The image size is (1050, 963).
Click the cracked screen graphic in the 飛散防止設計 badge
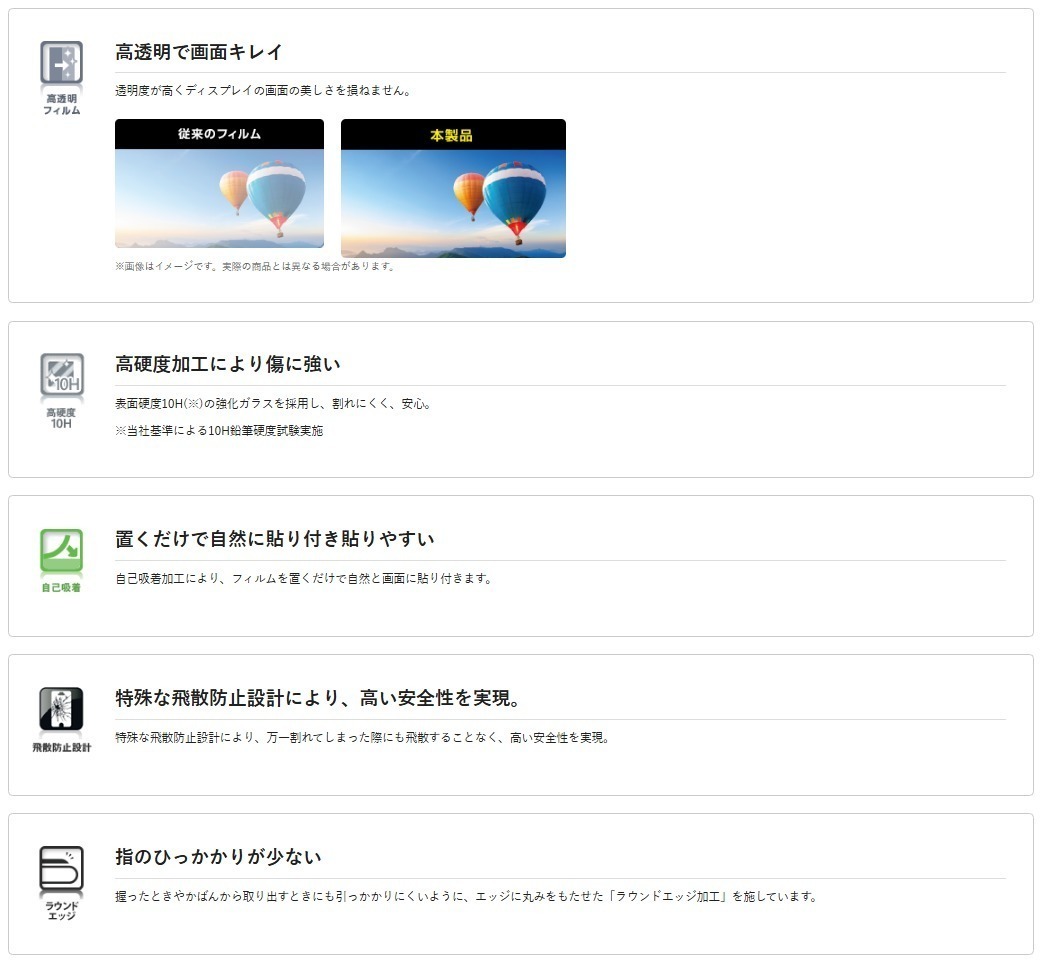(x=62, y=710)
